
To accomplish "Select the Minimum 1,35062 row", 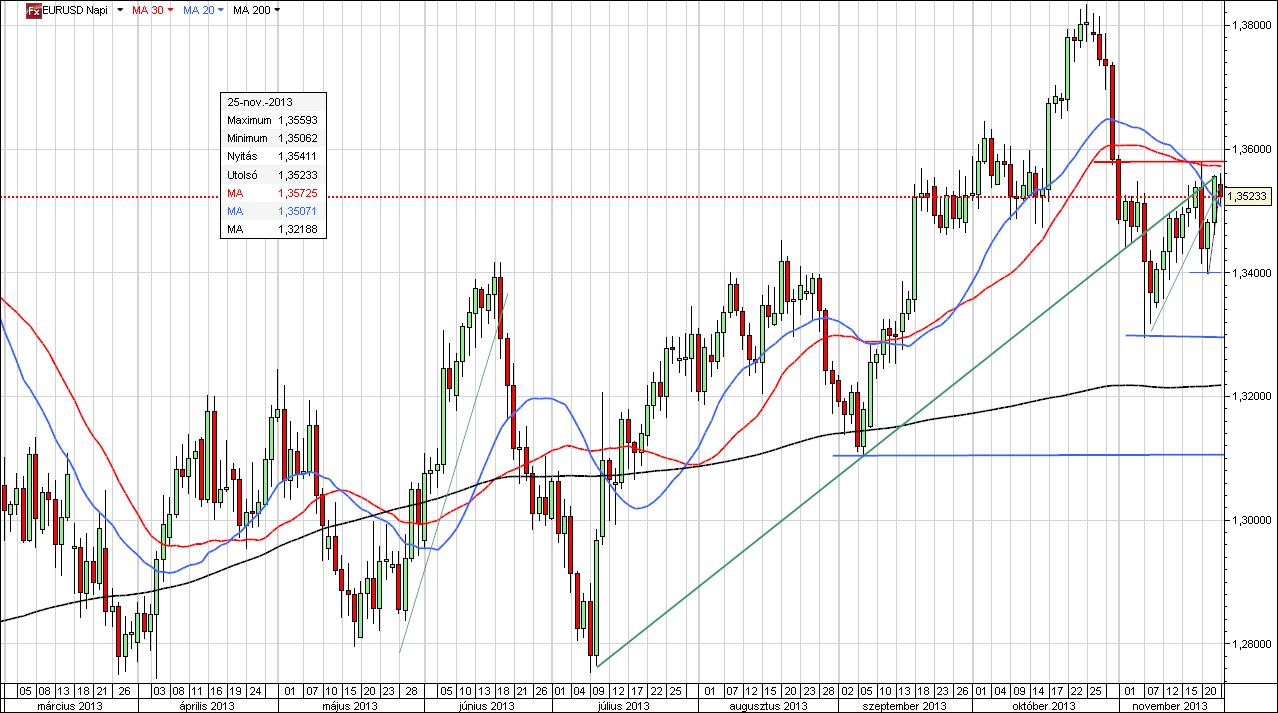I will tap(272, 138).
